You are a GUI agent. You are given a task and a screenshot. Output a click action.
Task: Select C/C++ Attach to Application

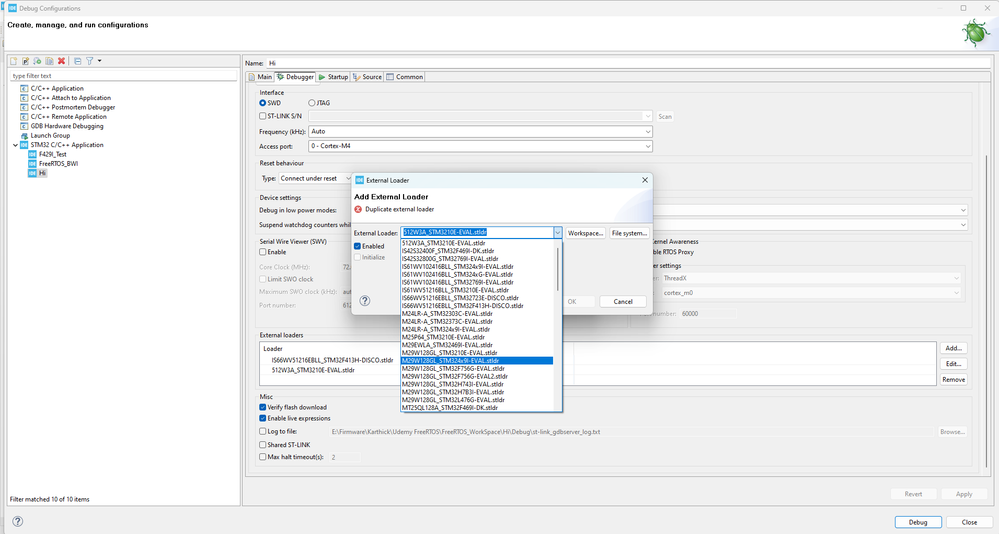[x=70, y=98]
